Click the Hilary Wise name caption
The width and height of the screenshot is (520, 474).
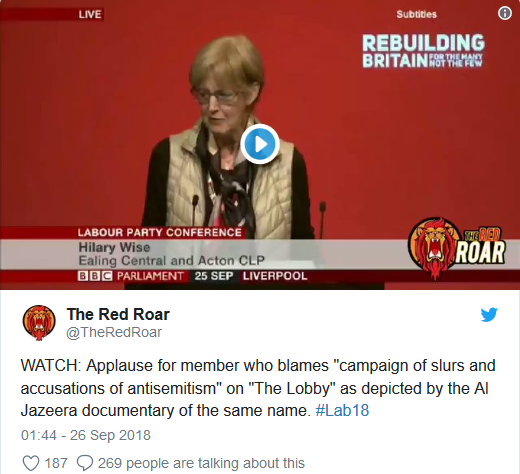coord(114,247)
